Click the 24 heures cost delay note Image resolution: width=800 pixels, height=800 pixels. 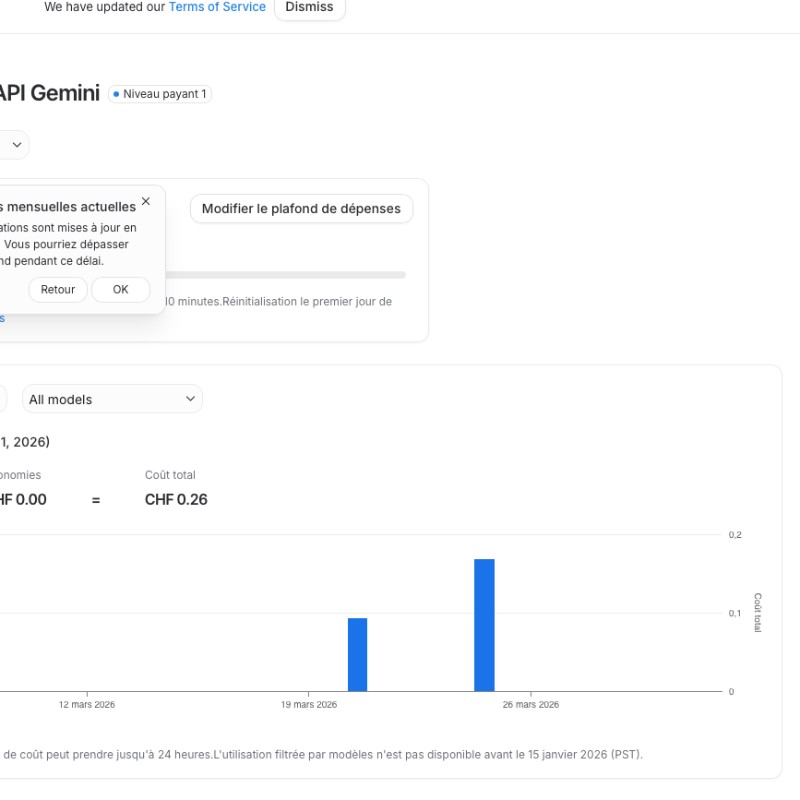point(323,755)
